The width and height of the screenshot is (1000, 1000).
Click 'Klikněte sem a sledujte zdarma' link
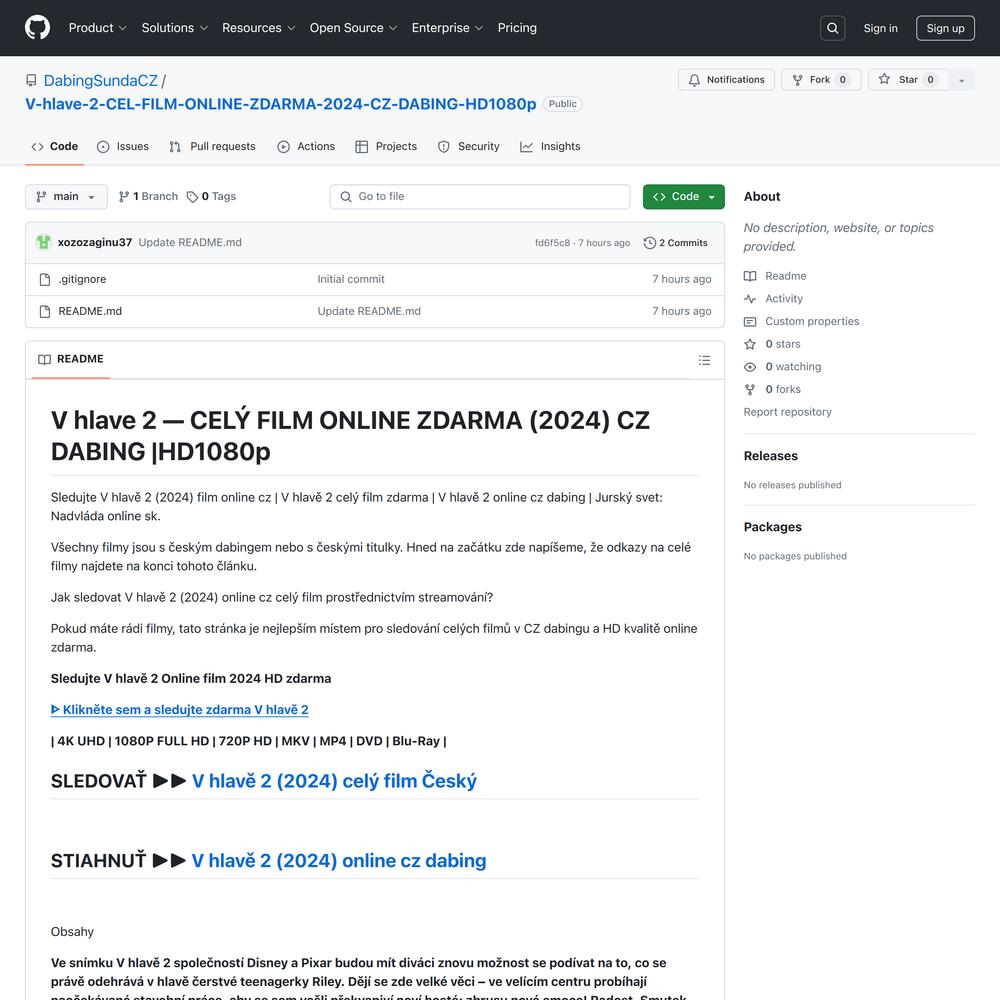tap(180, 710)
